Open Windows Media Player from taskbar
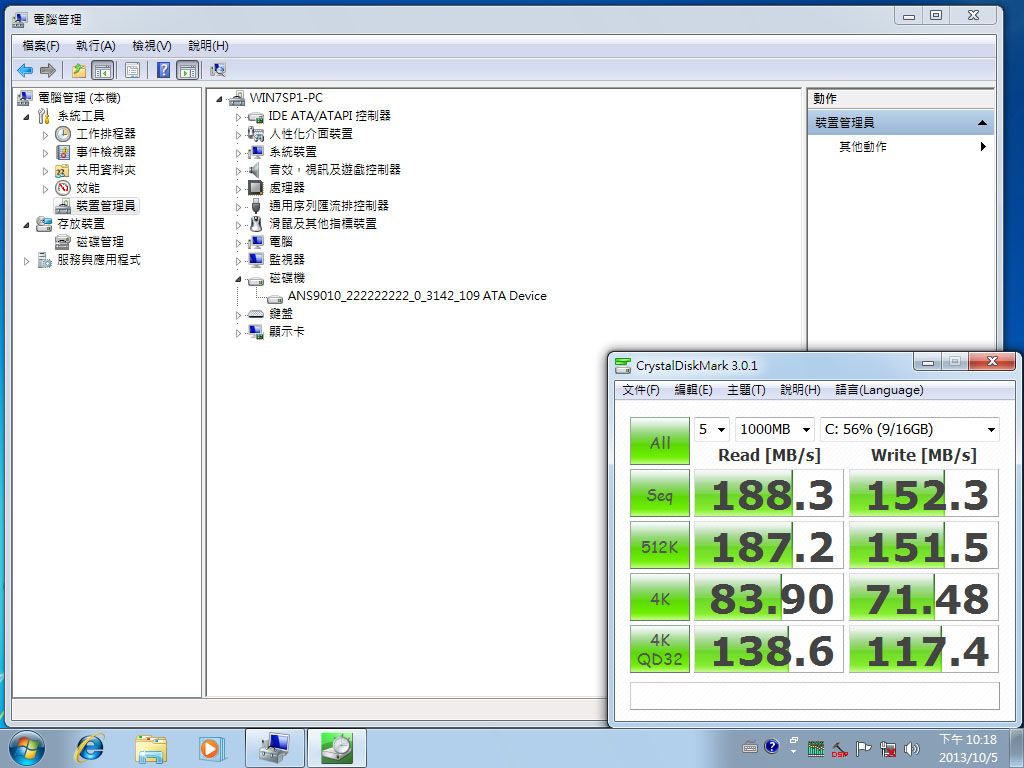 coord(212,748)
